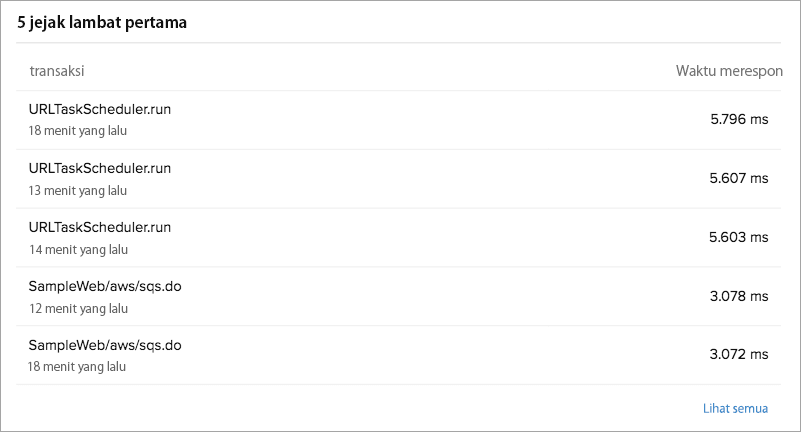Click the timestamp under the 3.072 ms trace name
This screenshot has height=432, width=801.
coord(77,367)
